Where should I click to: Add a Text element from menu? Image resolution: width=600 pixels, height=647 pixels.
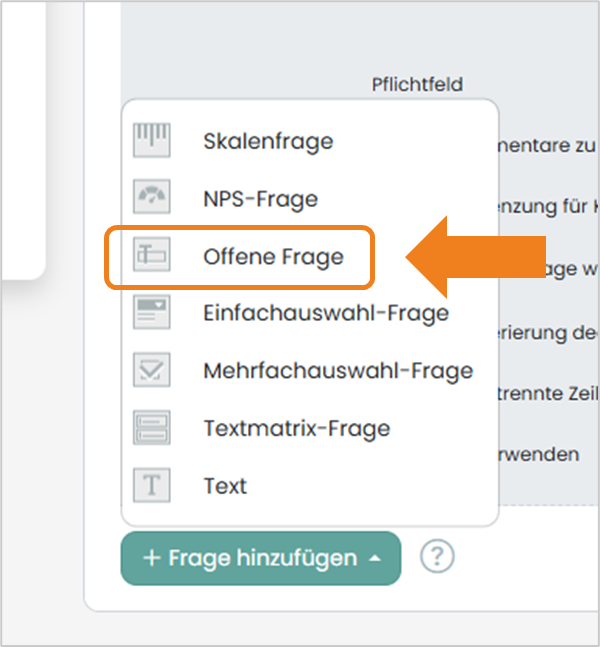(x=225, y=486)
